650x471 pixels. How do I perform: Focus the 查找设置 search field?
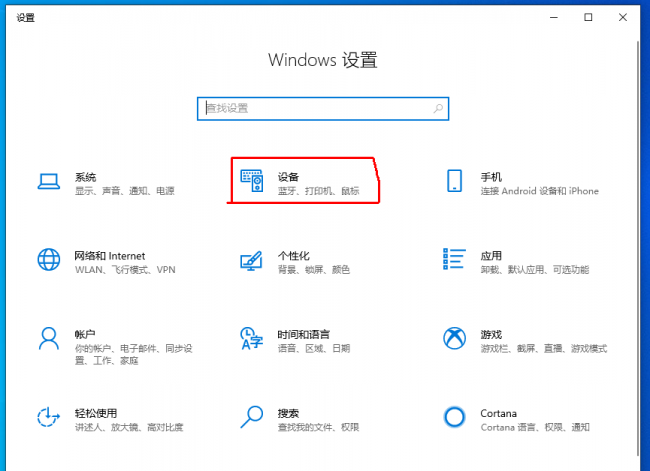[x=323, y=109]
